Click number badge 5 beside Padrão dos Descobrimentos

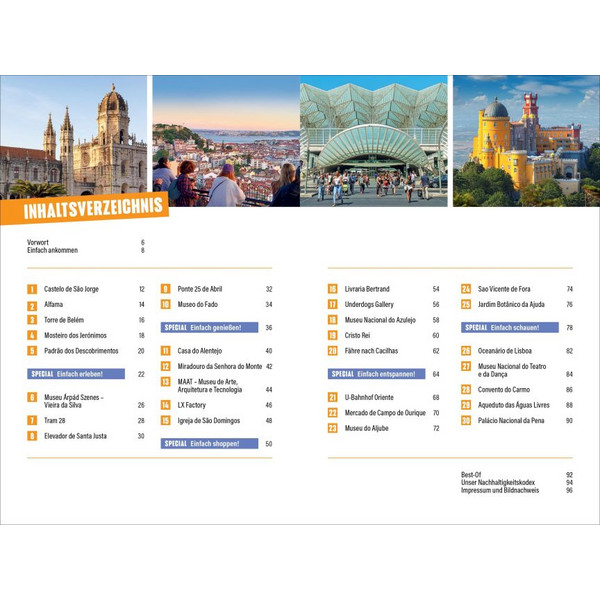point(32,351)
